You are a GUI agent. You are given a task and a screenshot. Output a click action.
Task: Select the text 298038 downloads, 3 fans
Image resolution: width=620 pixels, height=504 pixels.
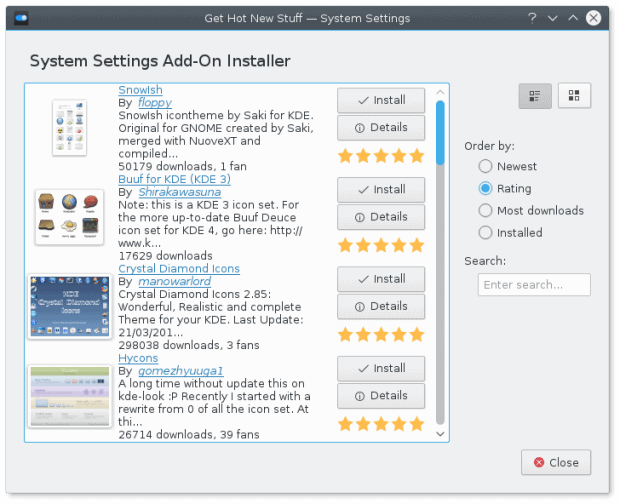coord(189,345)
